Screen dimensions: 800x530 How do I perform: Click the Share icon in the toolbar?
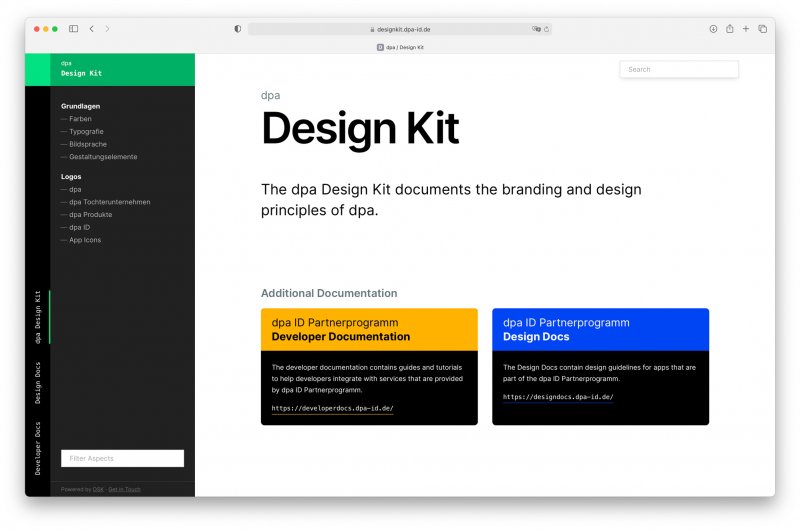(729, 29)
